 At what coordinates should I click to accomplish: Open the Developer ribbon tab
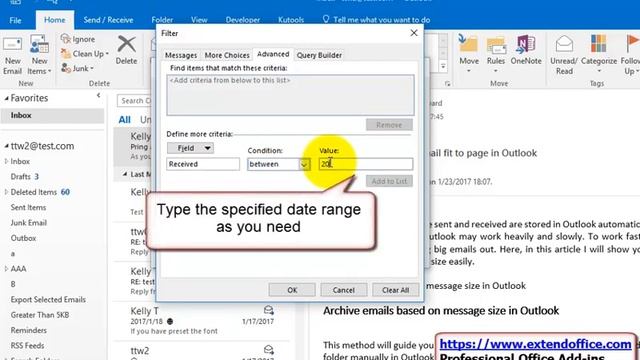click(x=242, y=20)
